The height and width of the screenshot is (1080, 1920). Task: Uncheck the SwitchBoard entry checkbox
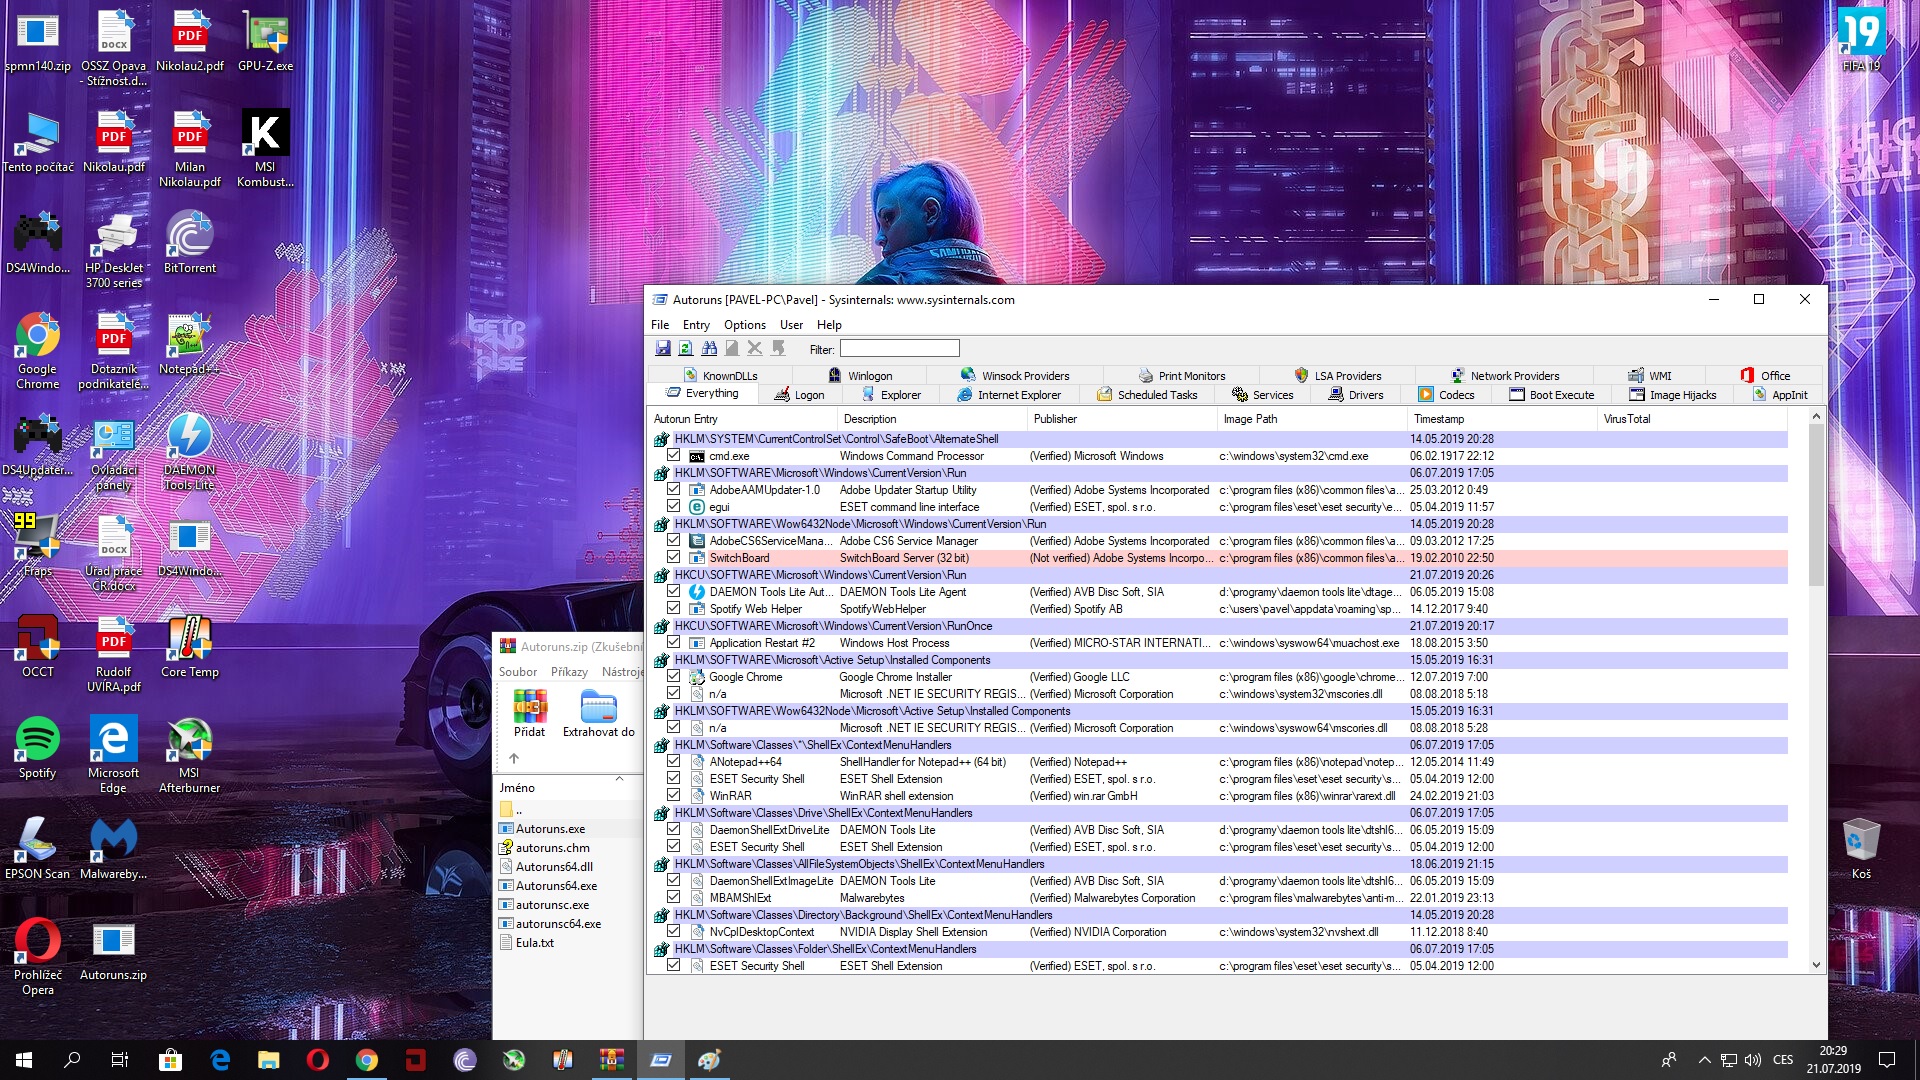(674, 558)
